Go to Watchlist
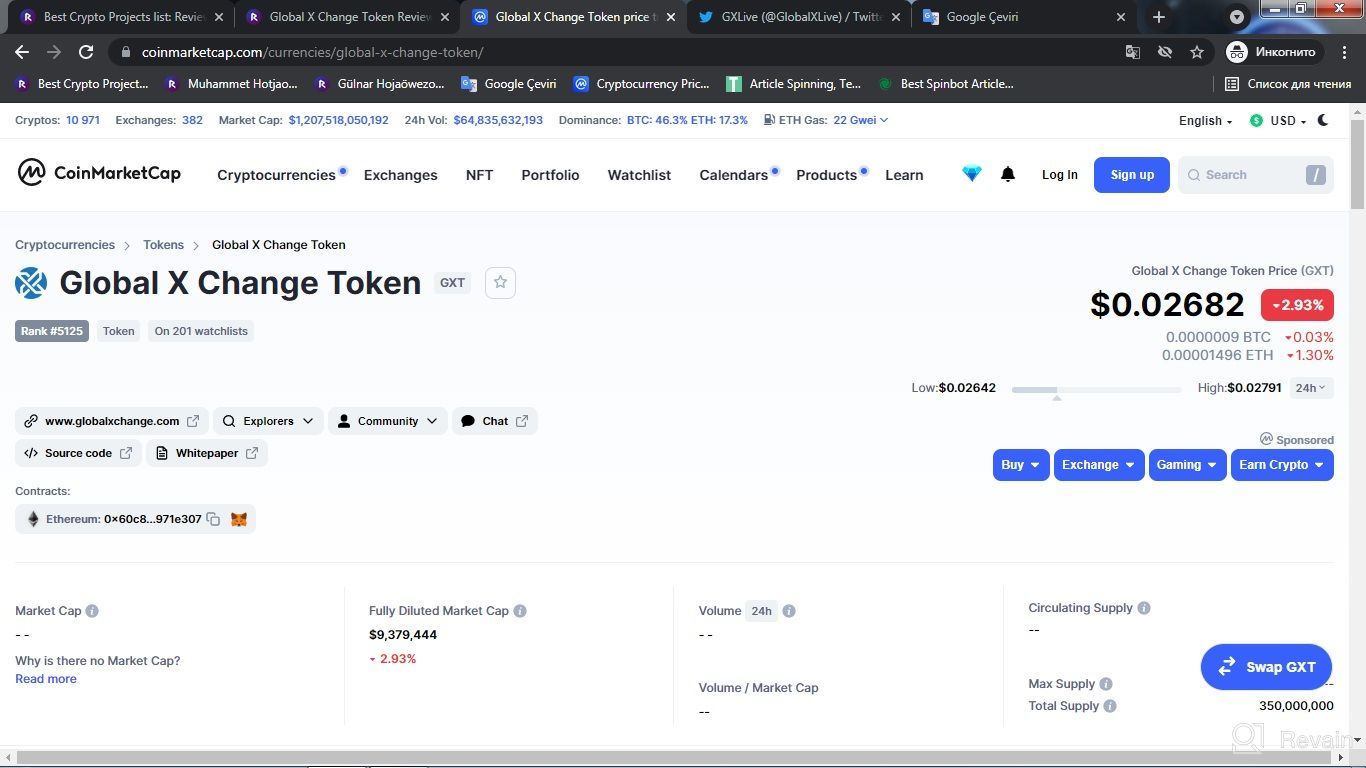 [639, 175]
